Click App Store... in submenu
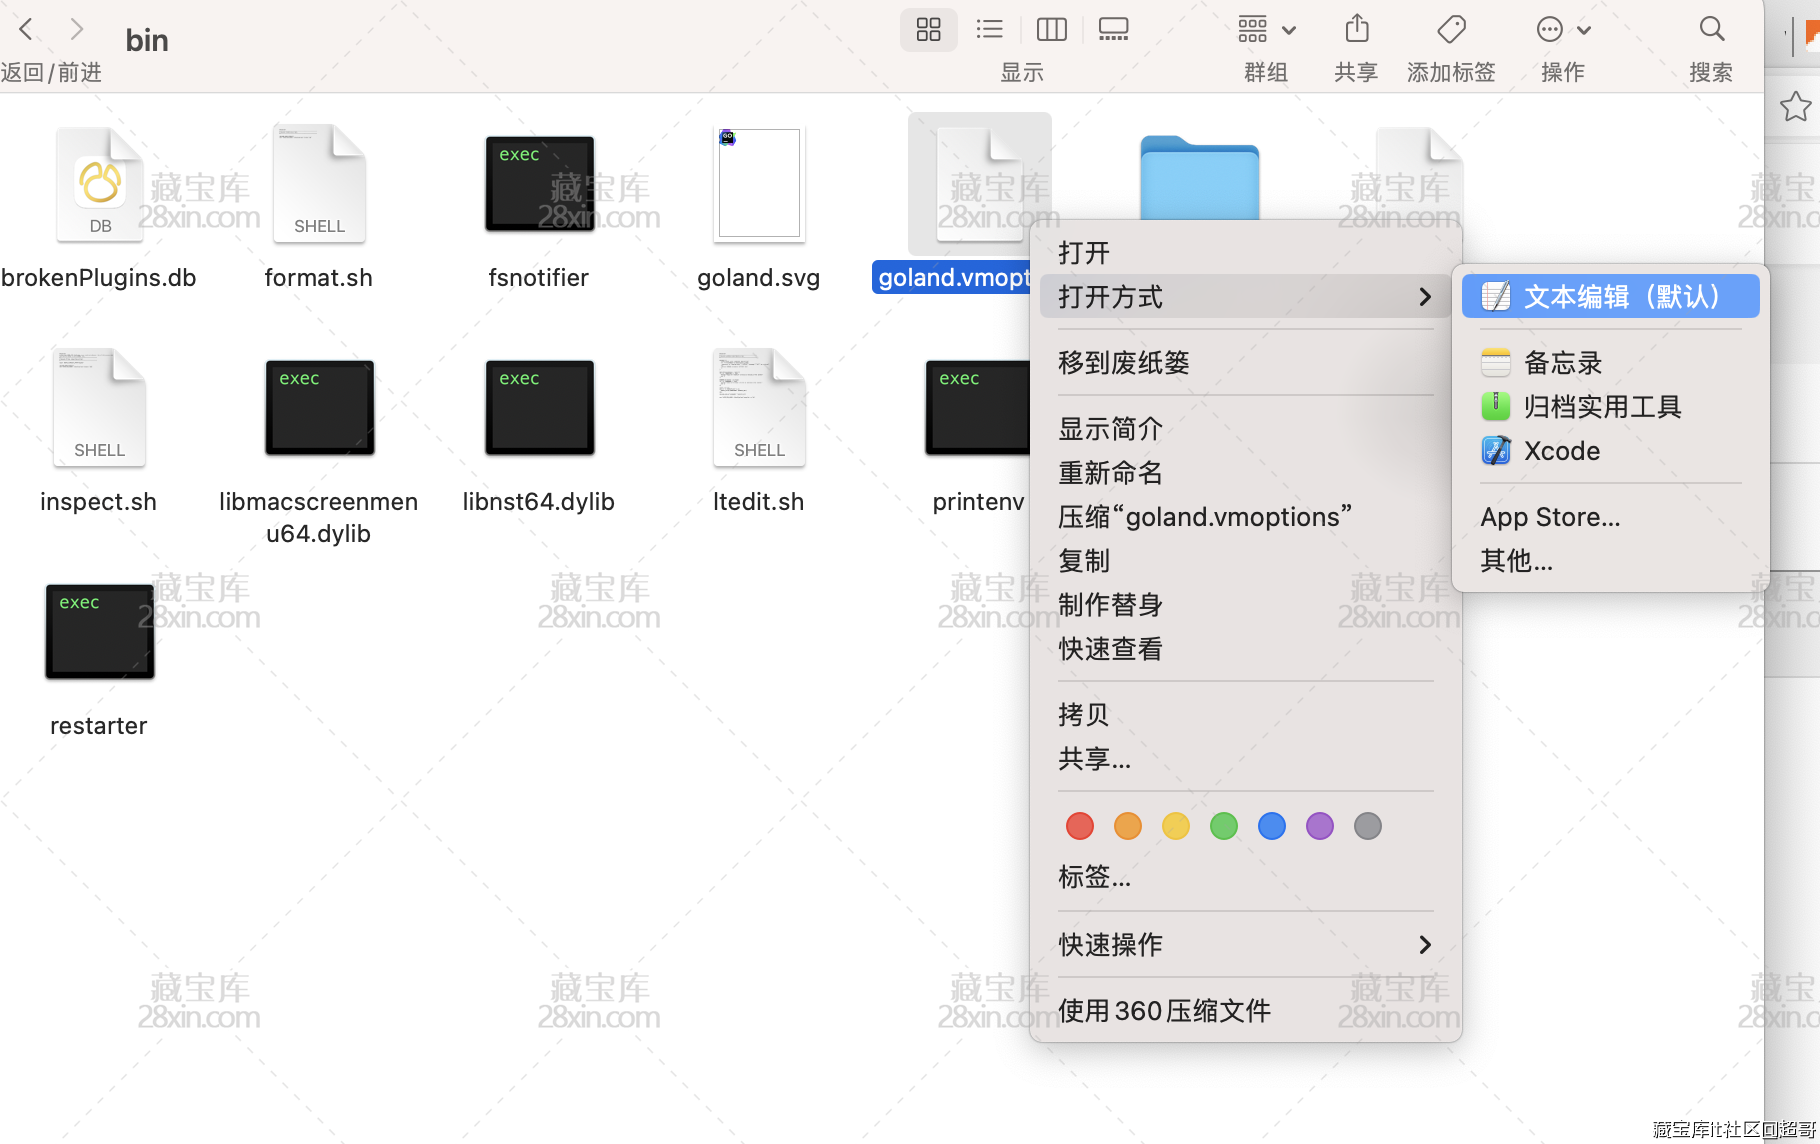The width and height of the screenshot is (1820, 1144). [x=1550, y=517]
